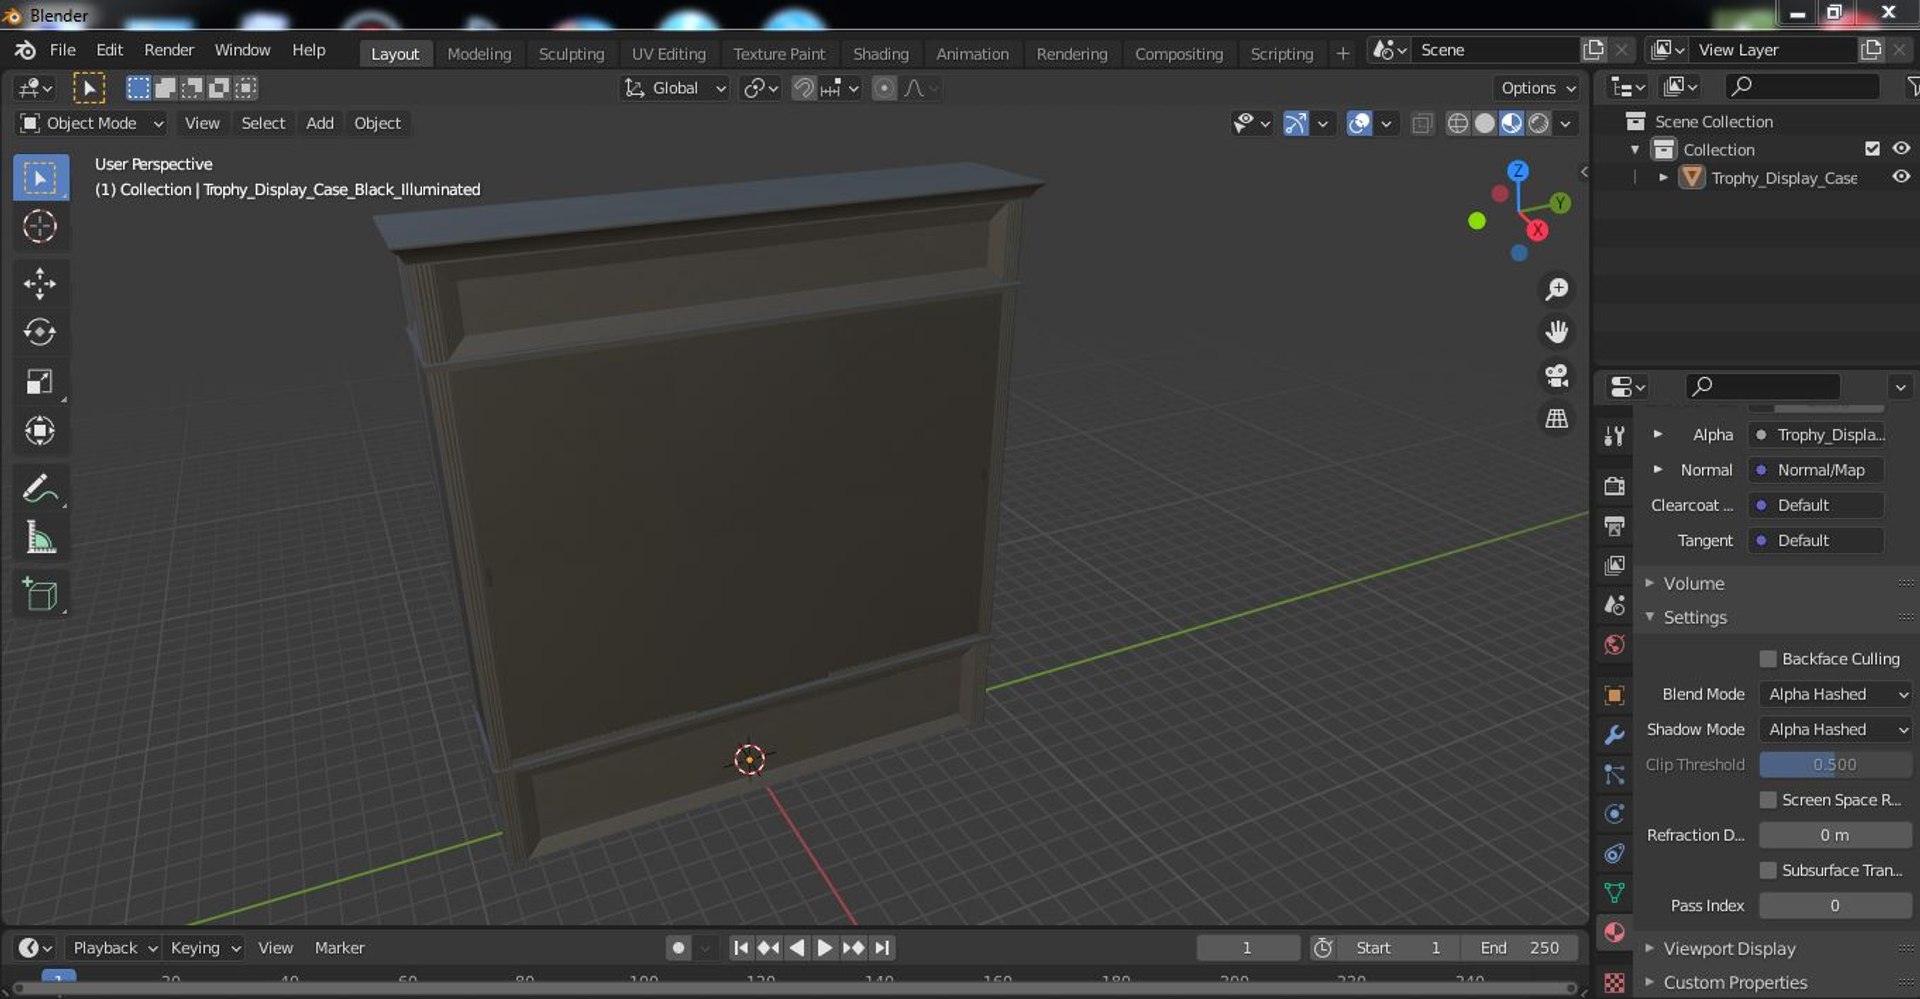The width and height of the screenshot is (1920, 999).
Task: Click the Normal/Map socket button
Action: [x=1816, y=470]
